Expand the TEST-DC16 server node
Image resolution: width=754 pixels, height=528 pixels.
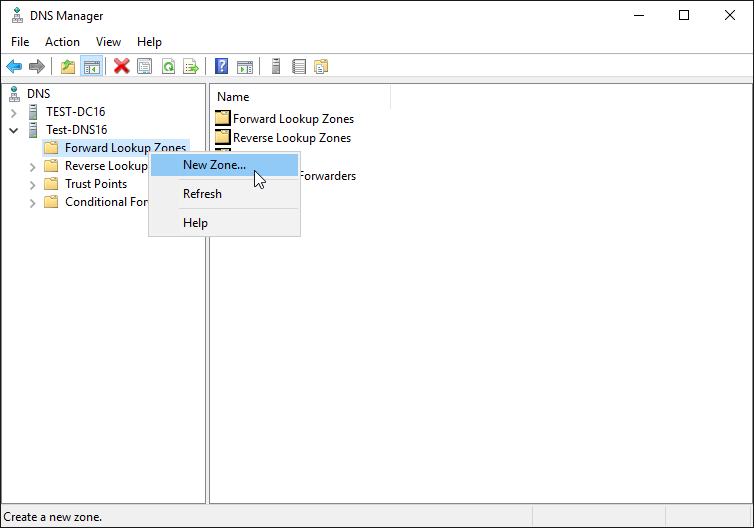[x=13, y=113]
